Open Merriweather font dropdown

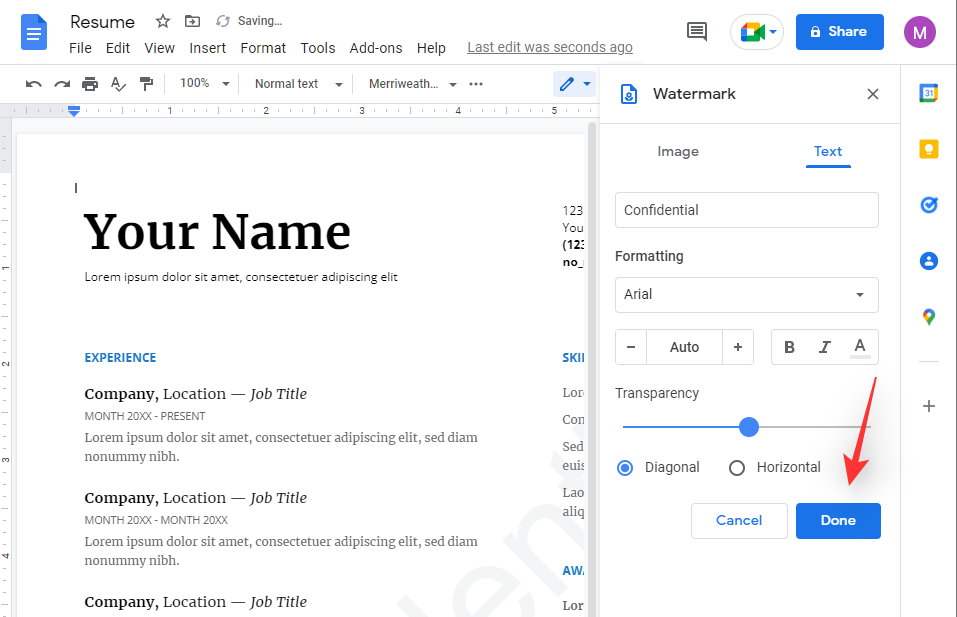click(x=412, y=84)
